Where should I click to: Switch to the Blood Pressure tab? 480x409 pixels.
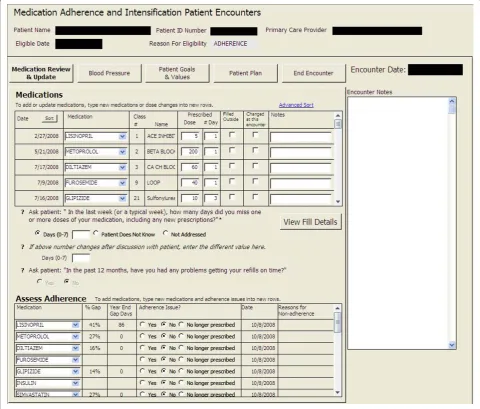click(x=109, y=73)
